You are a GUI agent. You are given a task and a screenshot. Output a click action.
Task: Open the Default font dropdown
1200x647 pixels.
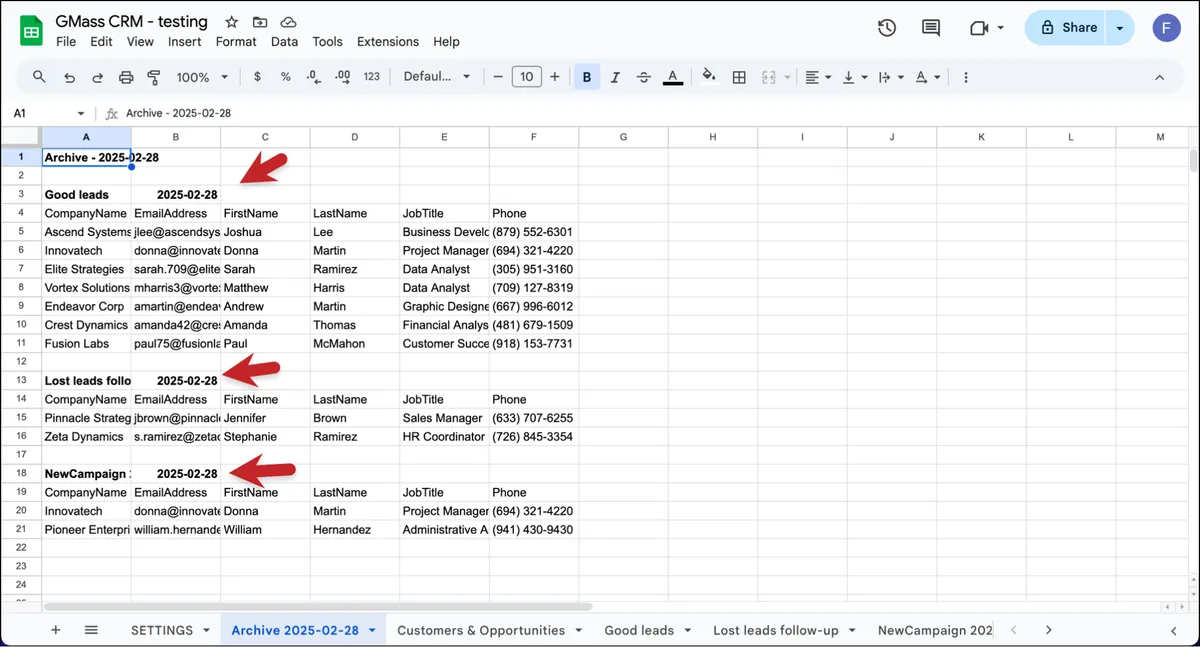coord(437,77)
